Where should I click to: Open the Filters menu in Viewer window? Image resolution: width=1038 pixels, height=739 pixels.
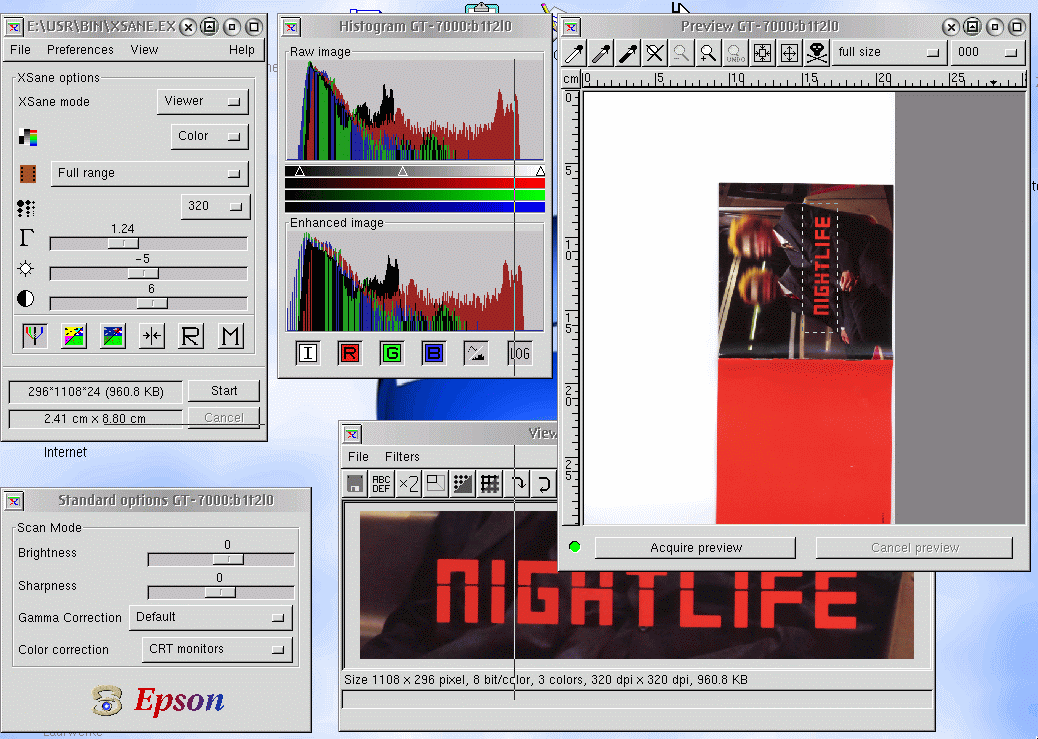point(402,457)
